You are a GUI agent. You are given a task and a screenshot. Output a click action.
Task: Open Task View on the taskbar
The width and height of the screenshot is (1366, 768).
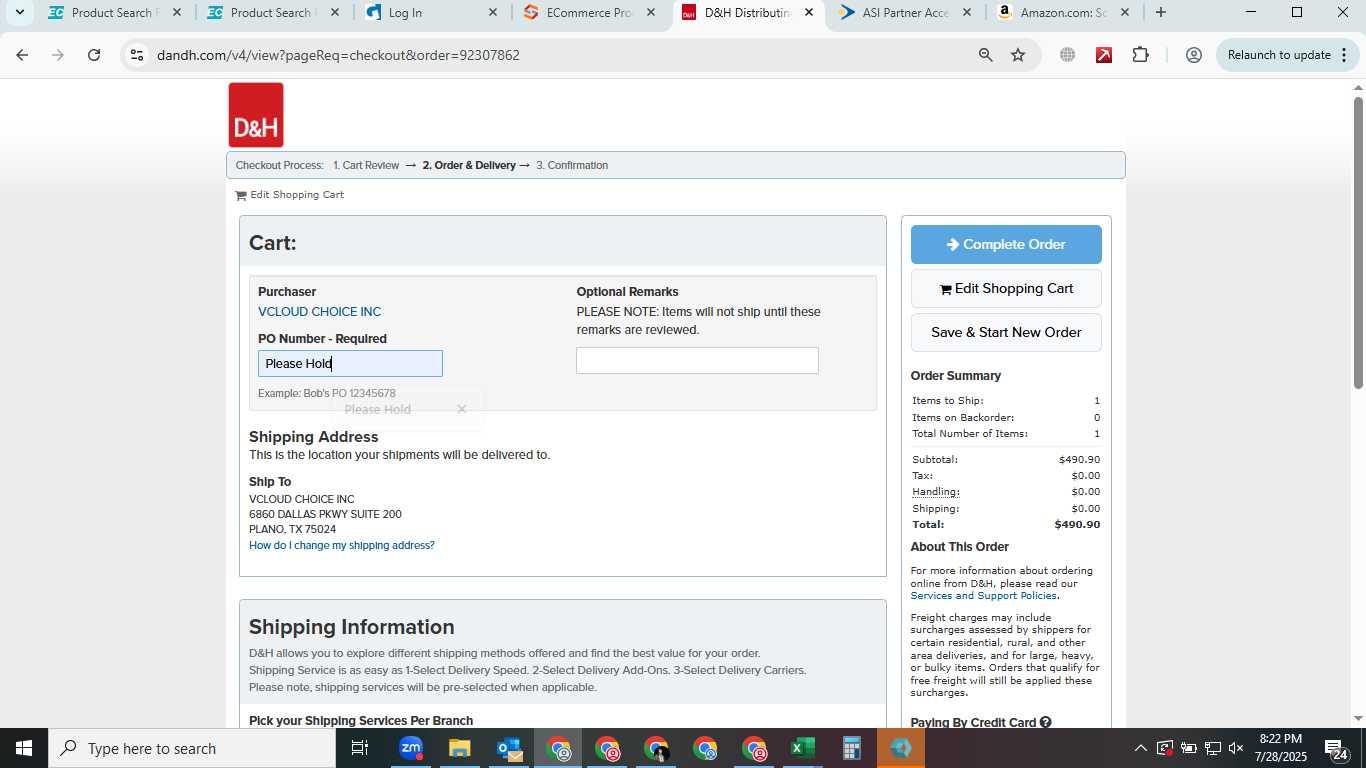(360, 748)
